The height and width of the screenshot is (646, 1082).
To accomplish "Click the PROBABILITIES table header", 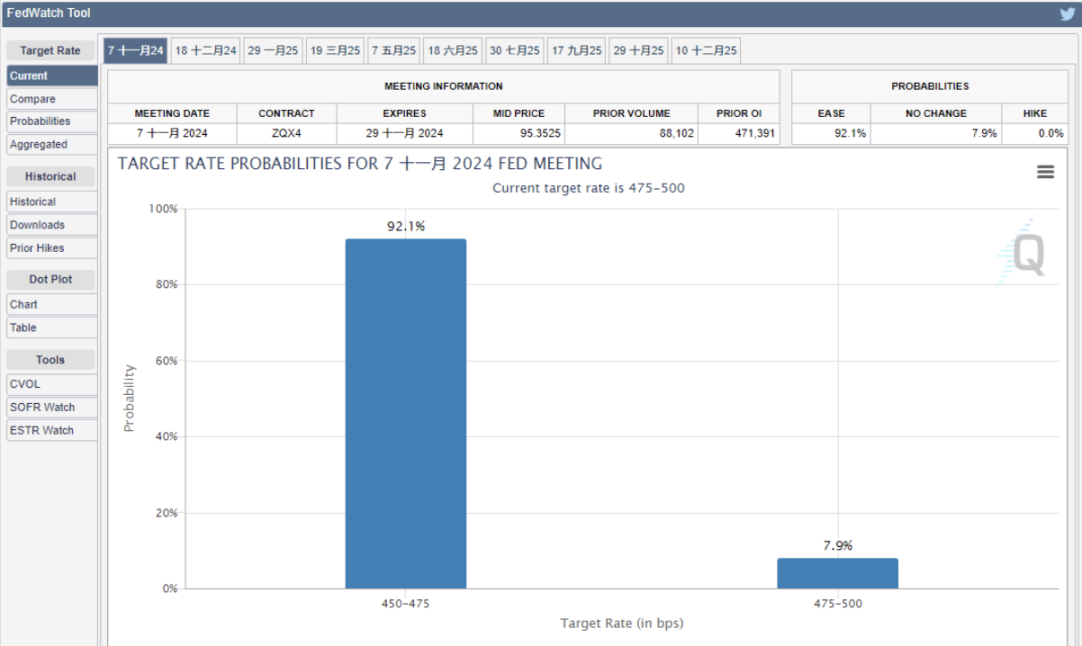I will click(930, 86).
